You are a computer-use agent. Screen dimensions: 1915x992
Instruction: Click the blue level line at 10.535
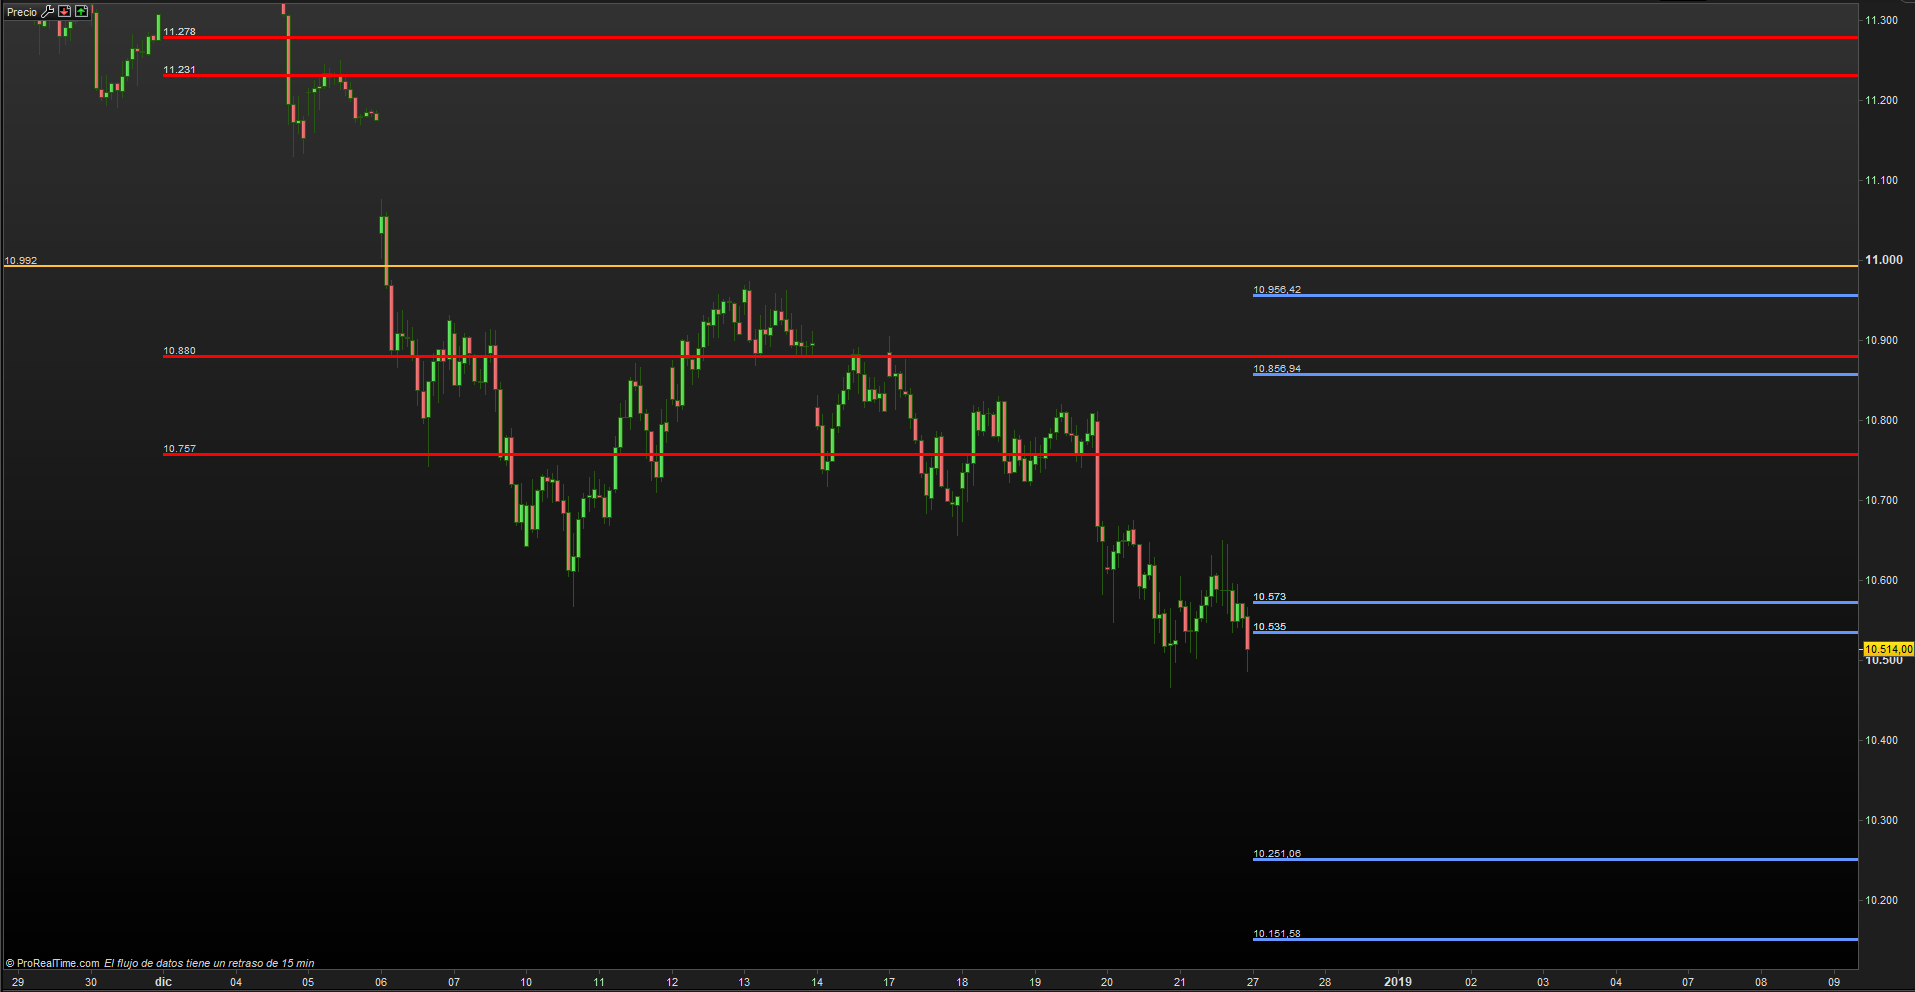1550,632
